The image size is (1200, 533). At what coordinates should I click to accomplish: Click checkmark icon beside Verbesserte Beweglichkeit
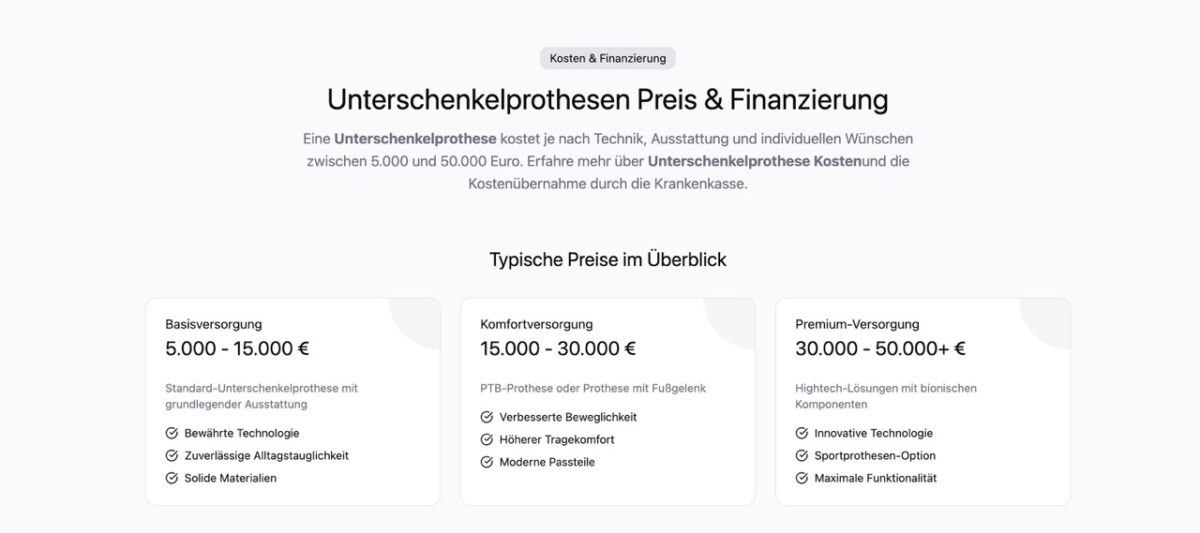point(487,417)
